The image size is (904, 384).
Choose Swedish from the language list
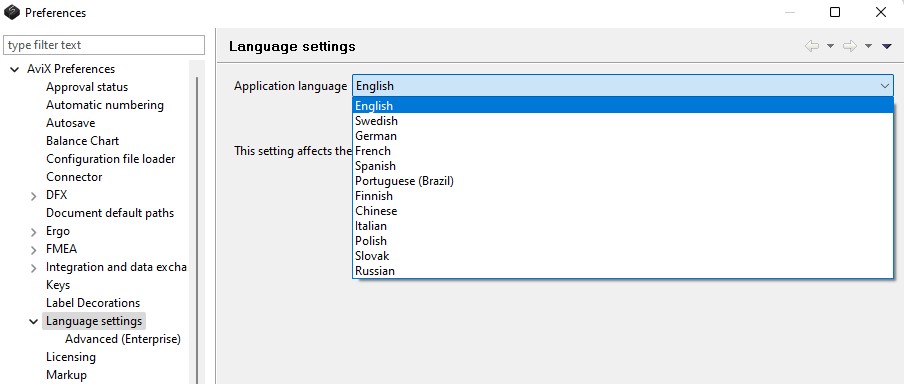coord(623,121)
